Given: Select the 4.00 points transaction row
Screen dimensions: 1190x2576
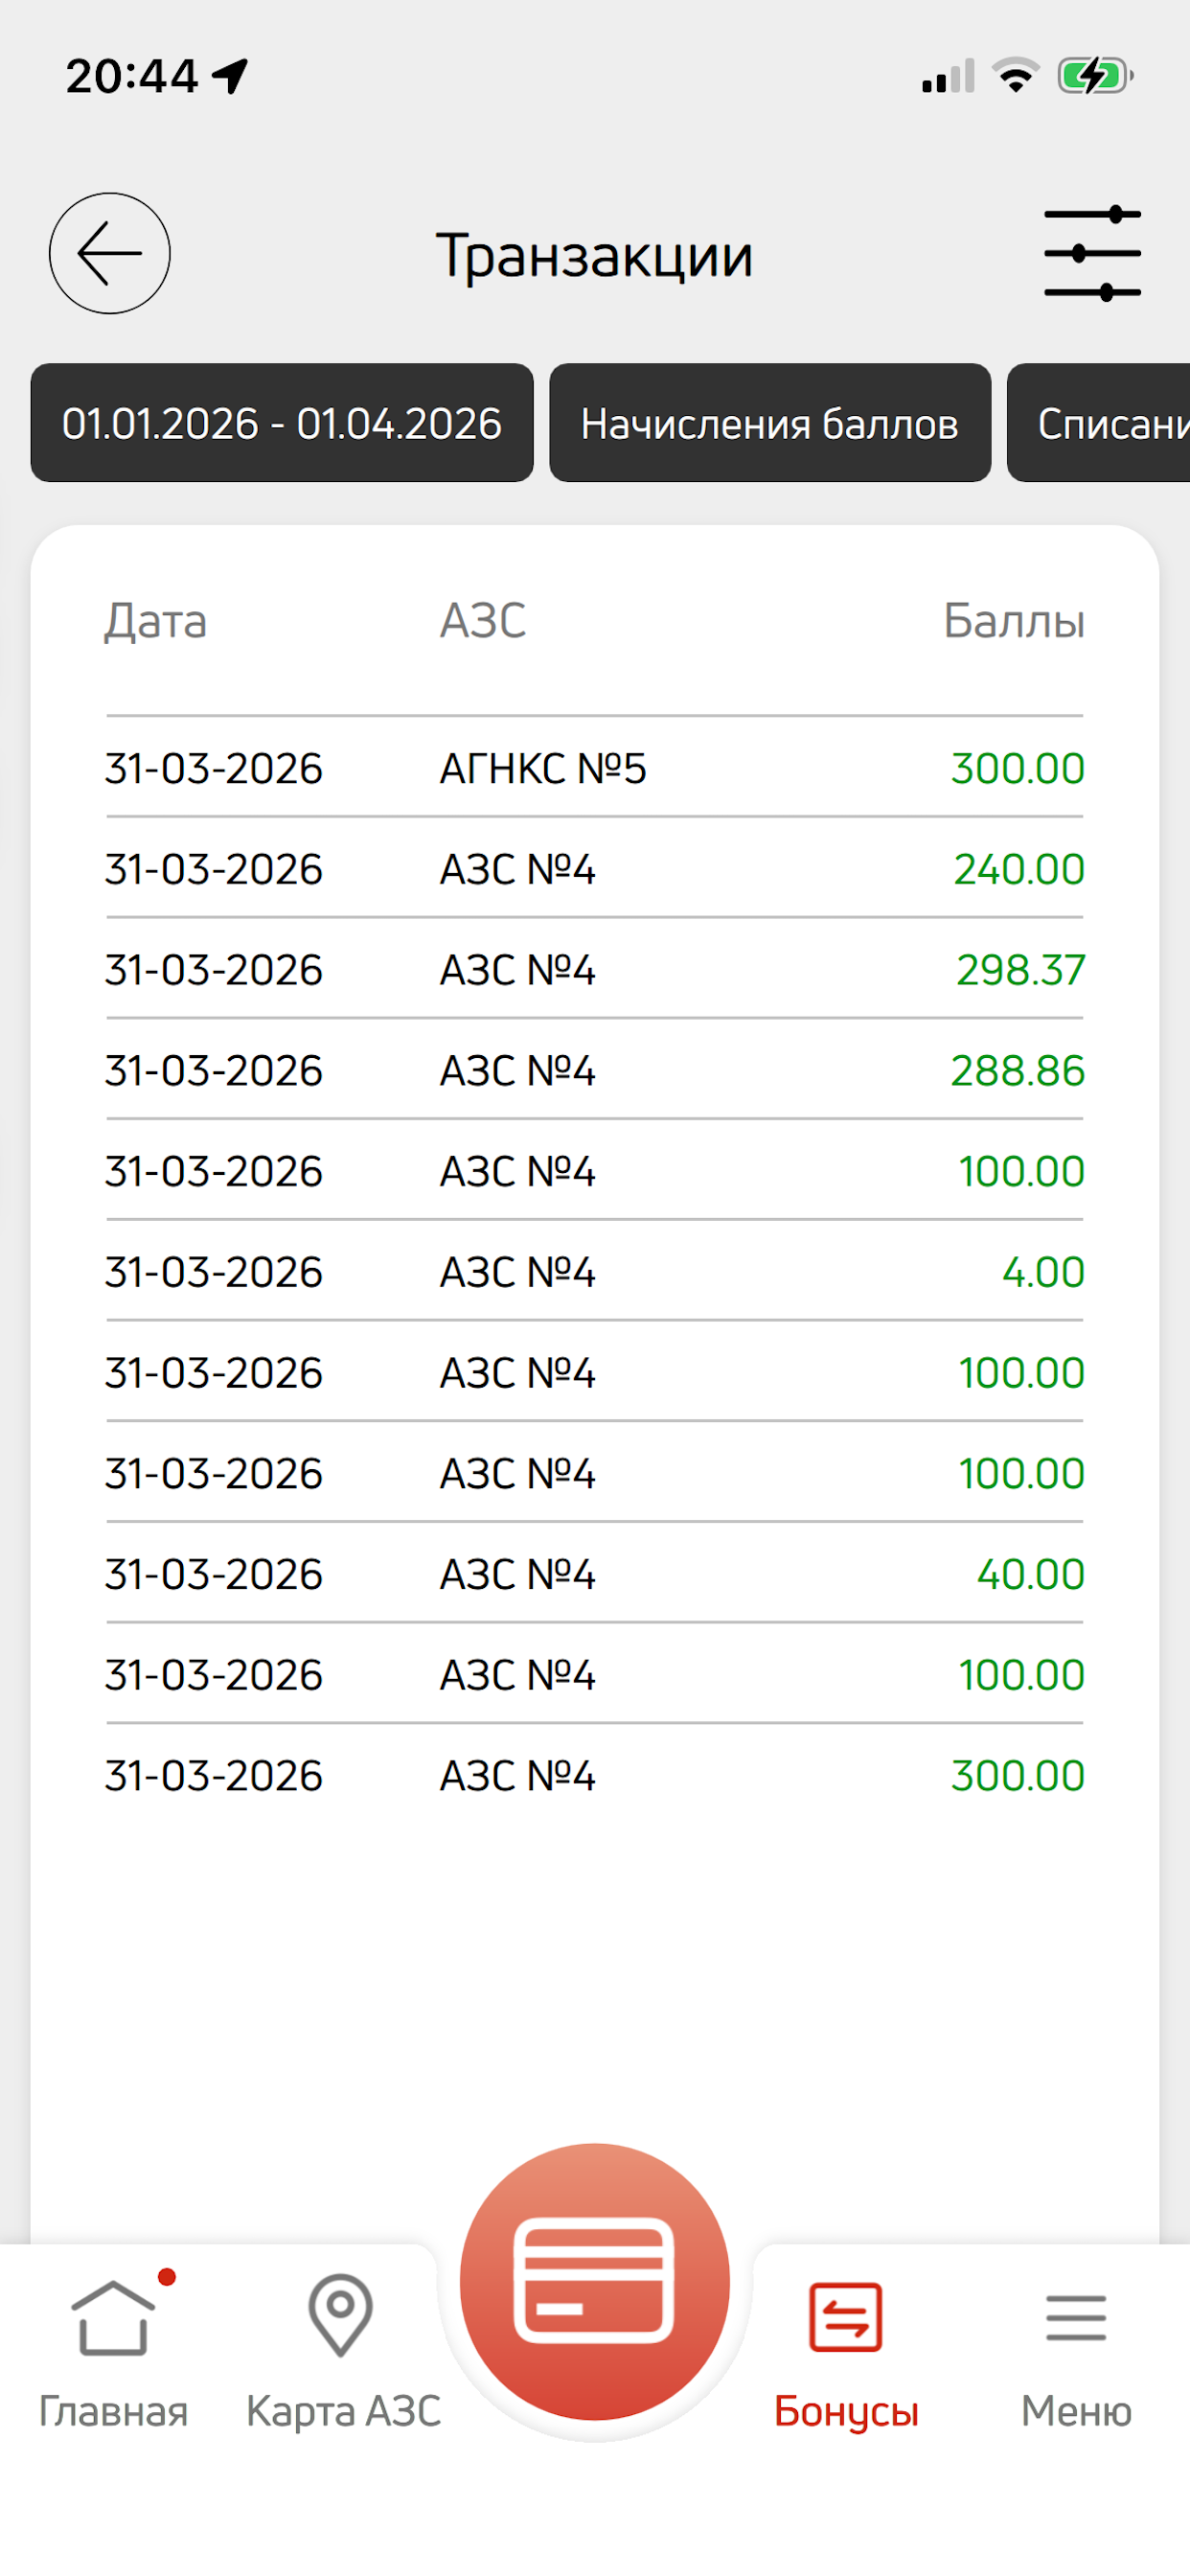Looking at the screenshot, I should [x=595, y=1271].
